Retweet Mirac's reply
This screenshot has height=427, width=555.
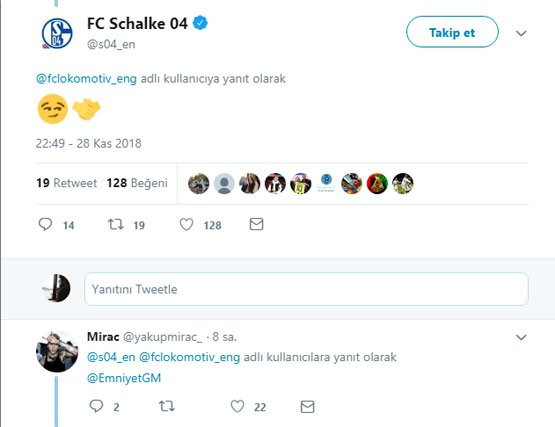click(x=167, y=406)
